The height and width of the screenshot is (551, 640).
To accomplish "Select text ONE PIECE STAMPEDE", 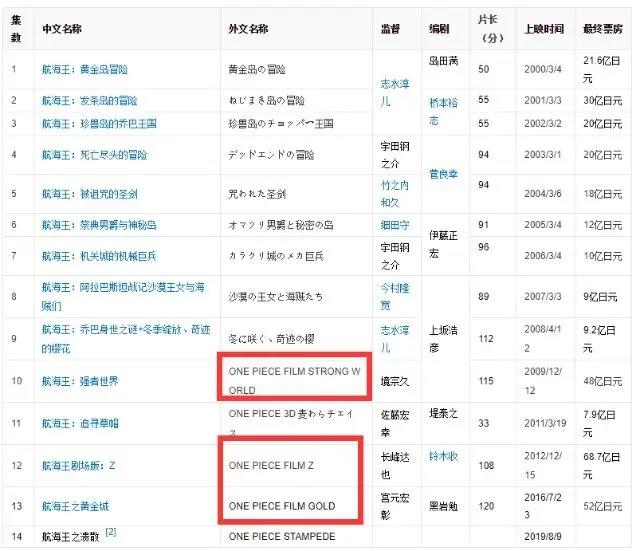I will click(282, 537).
